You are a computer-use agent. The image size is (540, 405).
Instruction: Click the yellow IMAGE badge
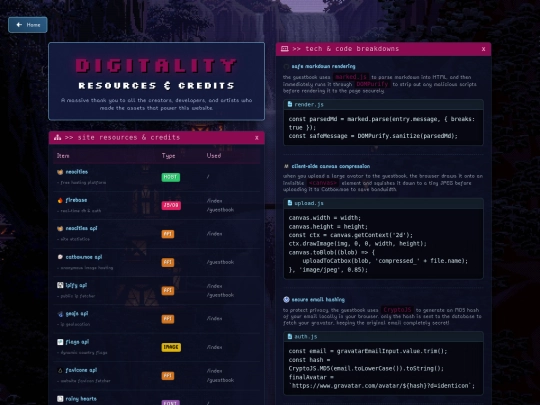click(171, 347)
